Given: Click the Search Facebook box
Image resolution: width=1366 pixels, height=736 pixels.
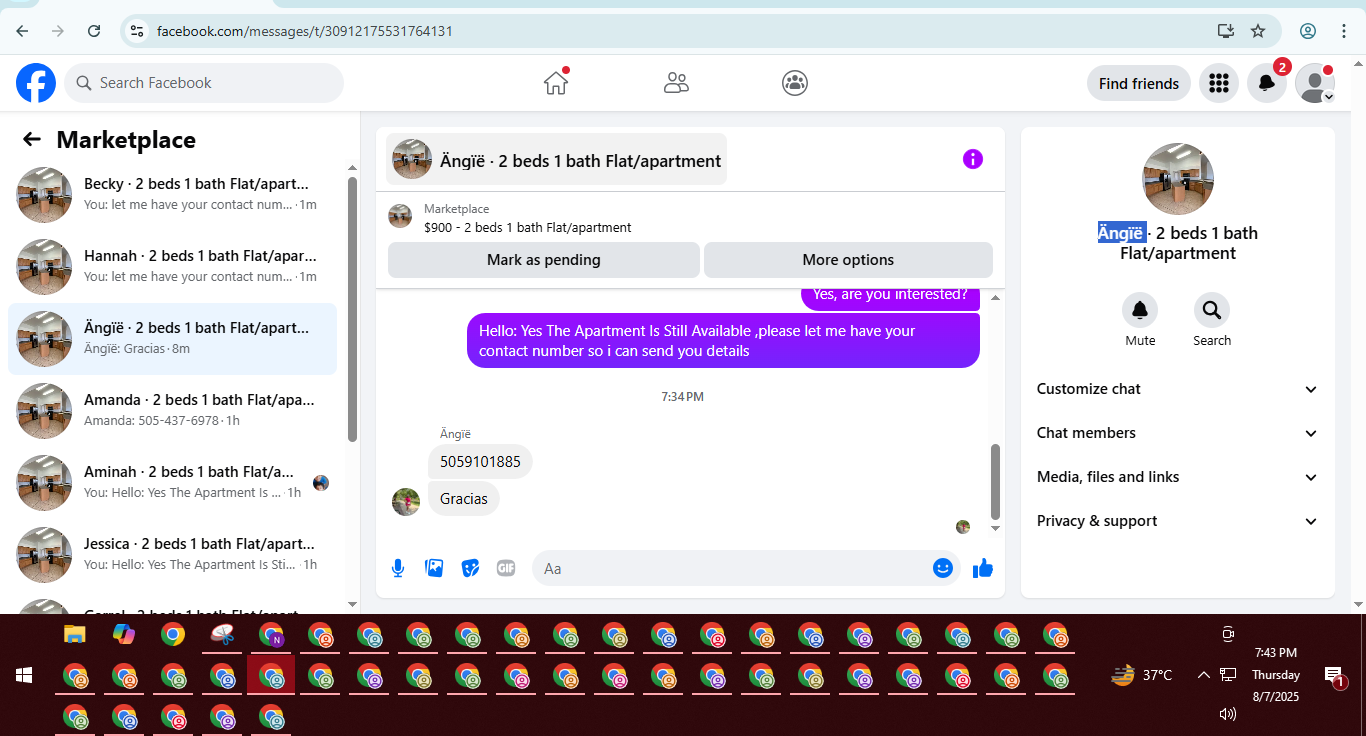Looking at the screenshot, I should 204,83.
